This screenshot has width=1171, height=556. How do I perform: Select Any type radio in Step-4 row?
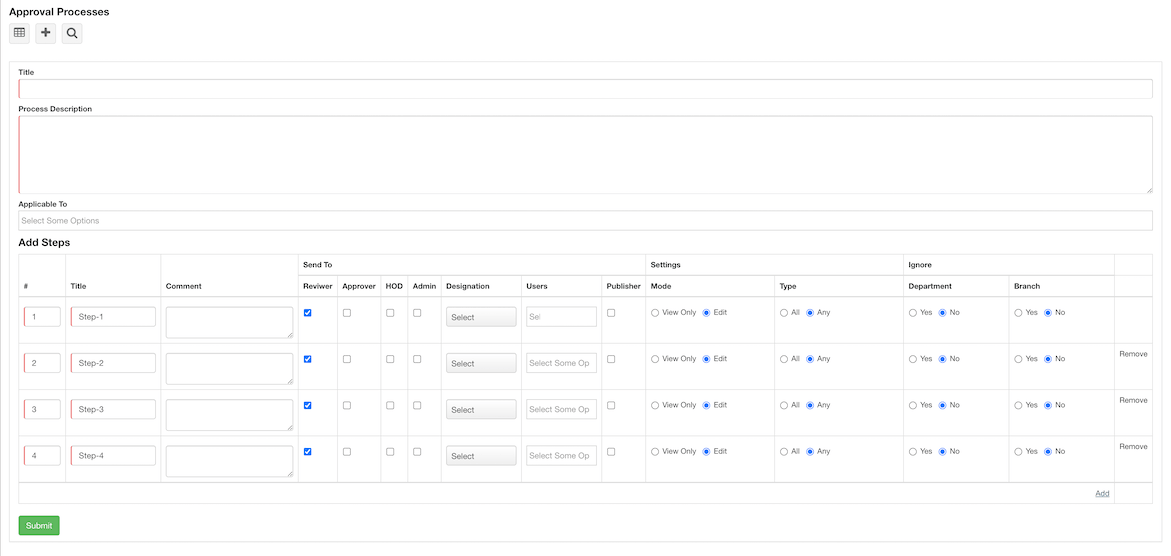(810, 452)
